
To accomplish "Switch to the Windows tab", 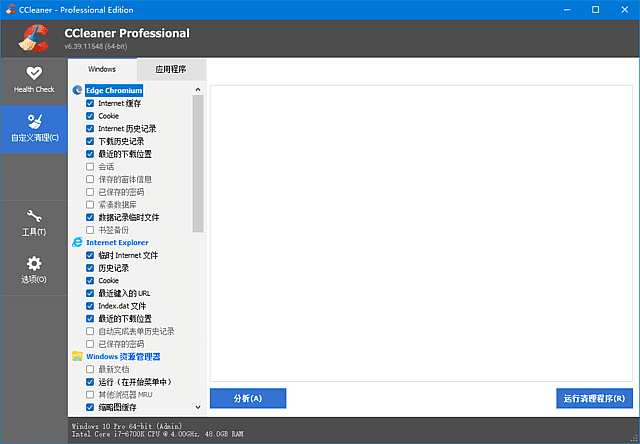I will tap(102, 70).
